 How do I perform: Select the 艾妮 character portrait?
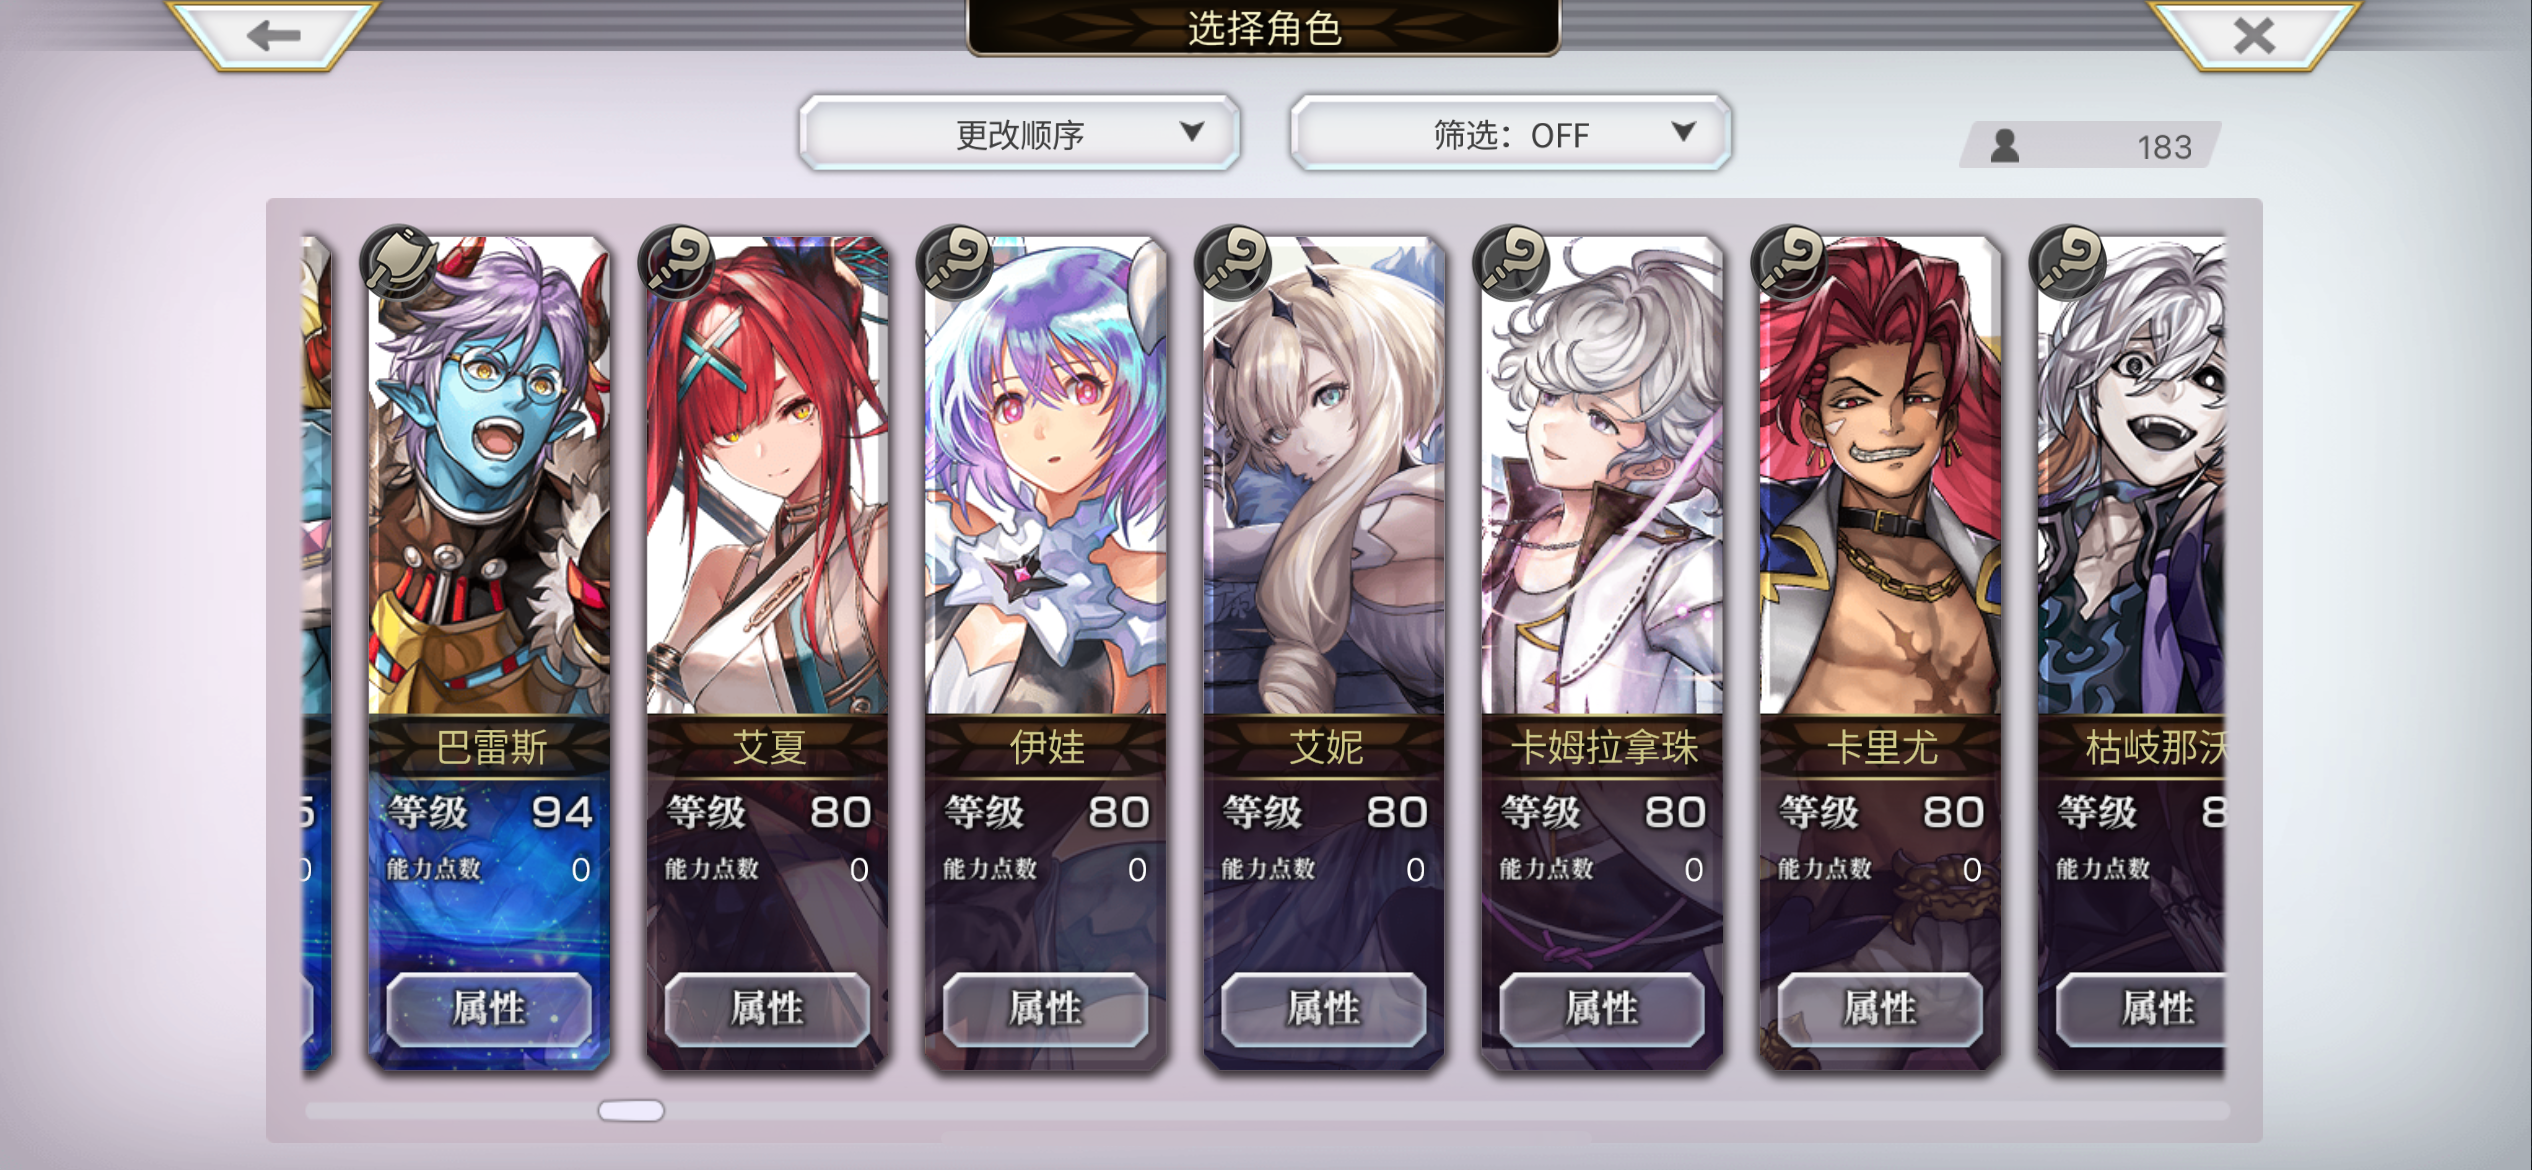coord(1324,476)
